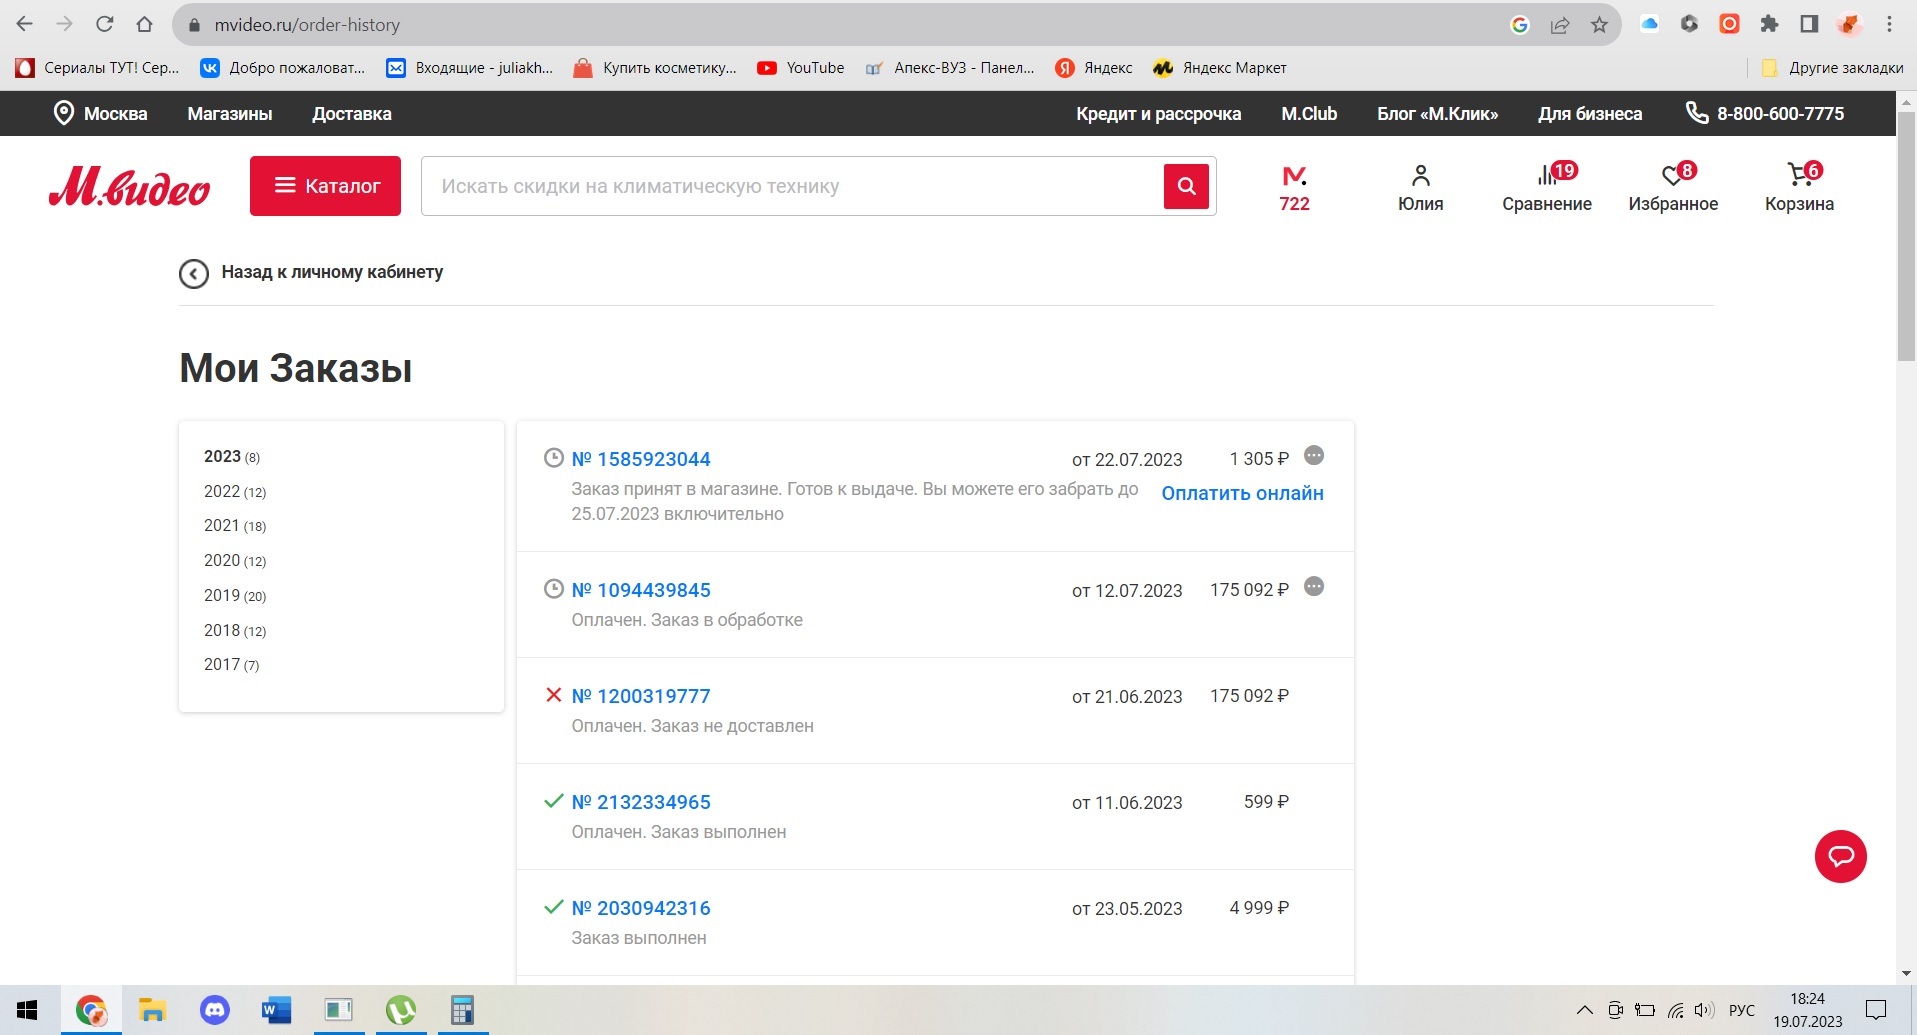This screenshot has height=1035, width=1917.
Task: Open Кредит и рассрочка menu item
Action: [1158, 114]
